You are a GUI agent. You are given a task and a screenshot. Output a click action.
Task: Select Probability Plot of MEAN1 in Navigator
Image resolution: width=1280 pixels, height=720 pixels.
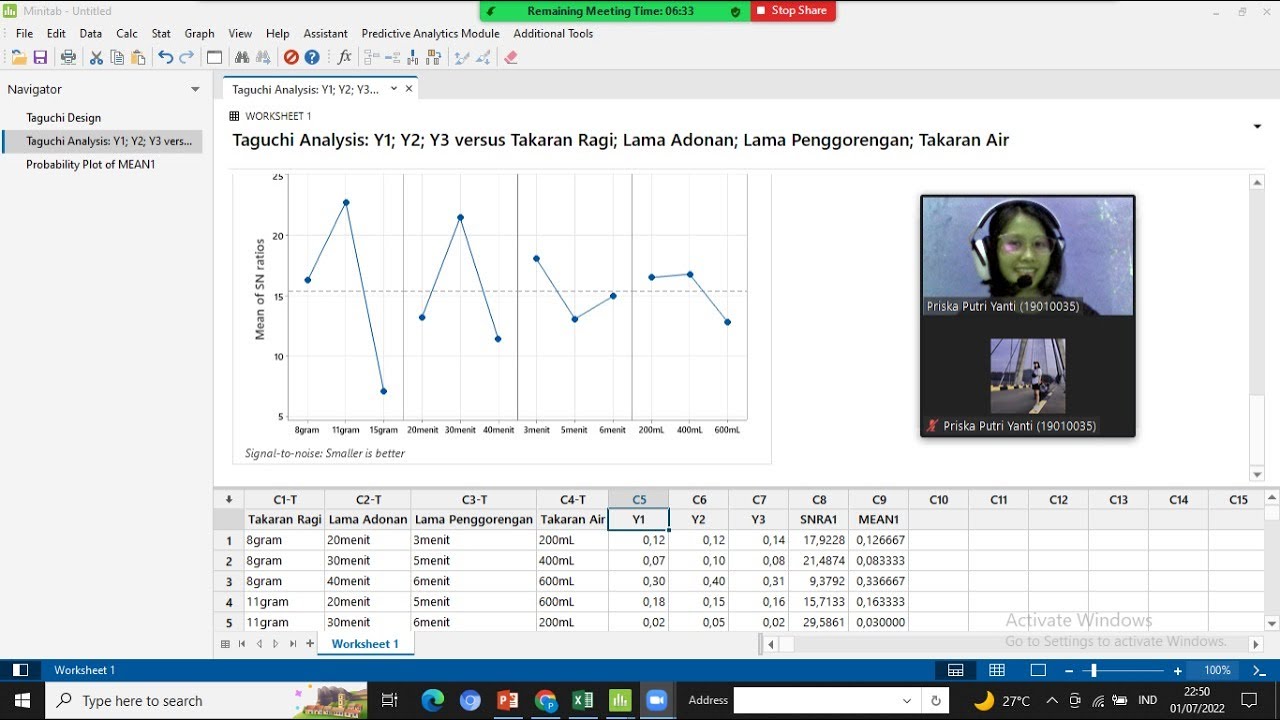(91, 164)
